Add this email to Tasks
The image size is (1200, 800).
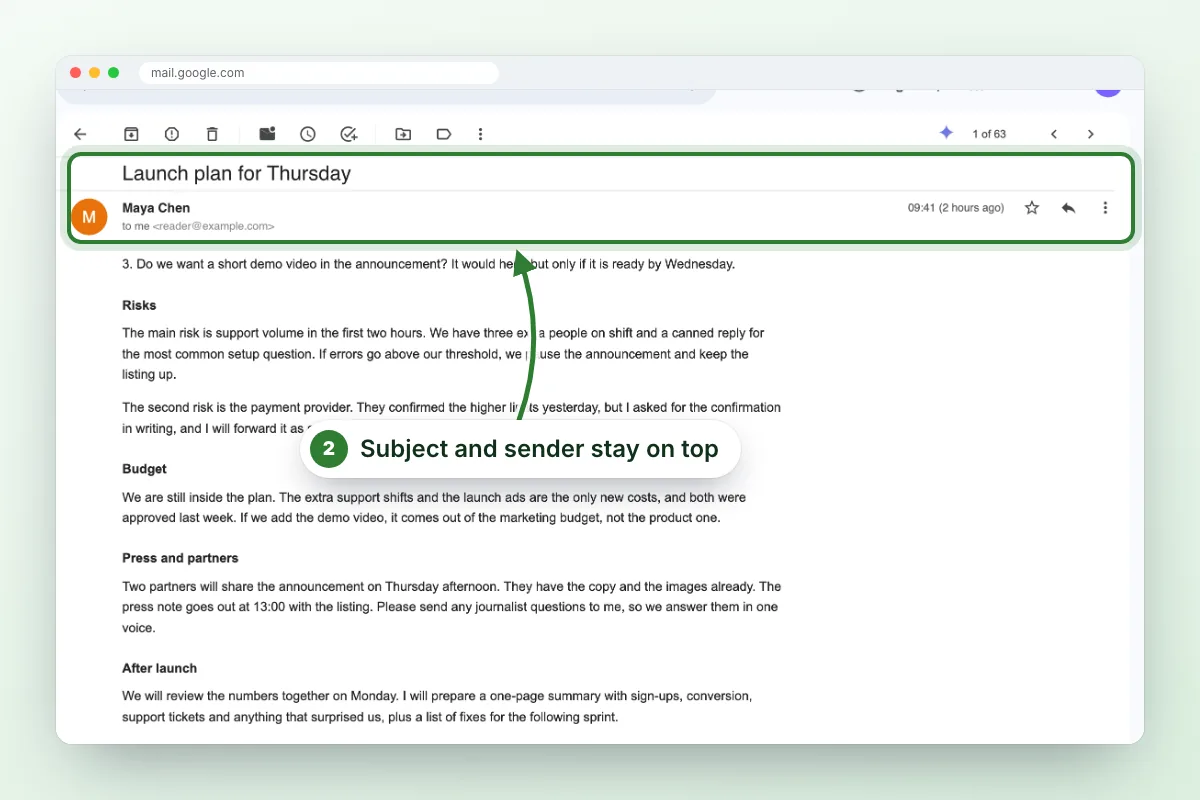click(x=349, y=134)
